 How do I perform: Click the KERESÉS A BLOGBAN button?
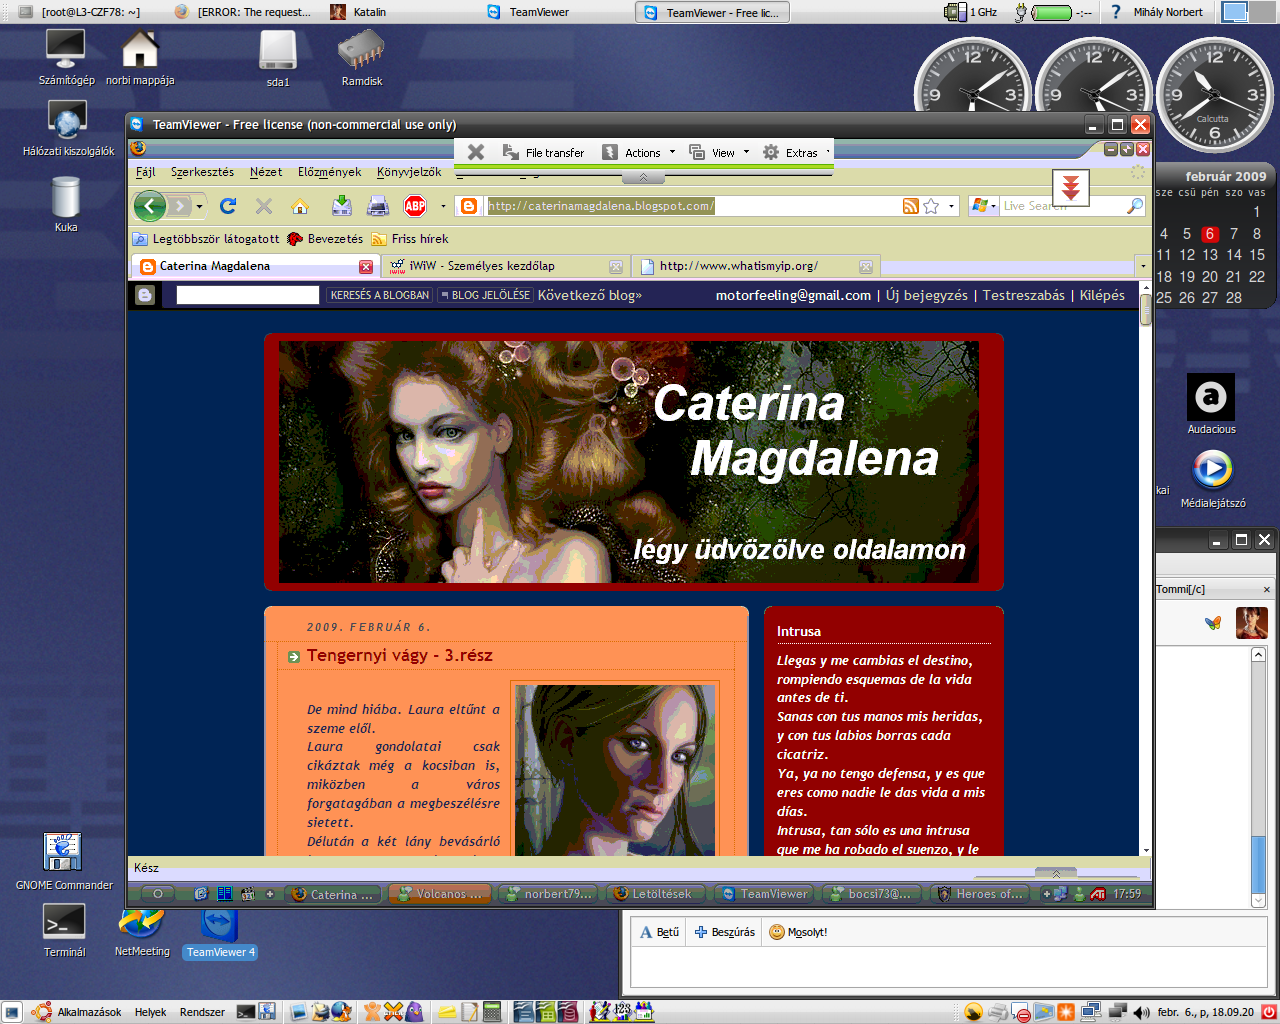(380, 295)
